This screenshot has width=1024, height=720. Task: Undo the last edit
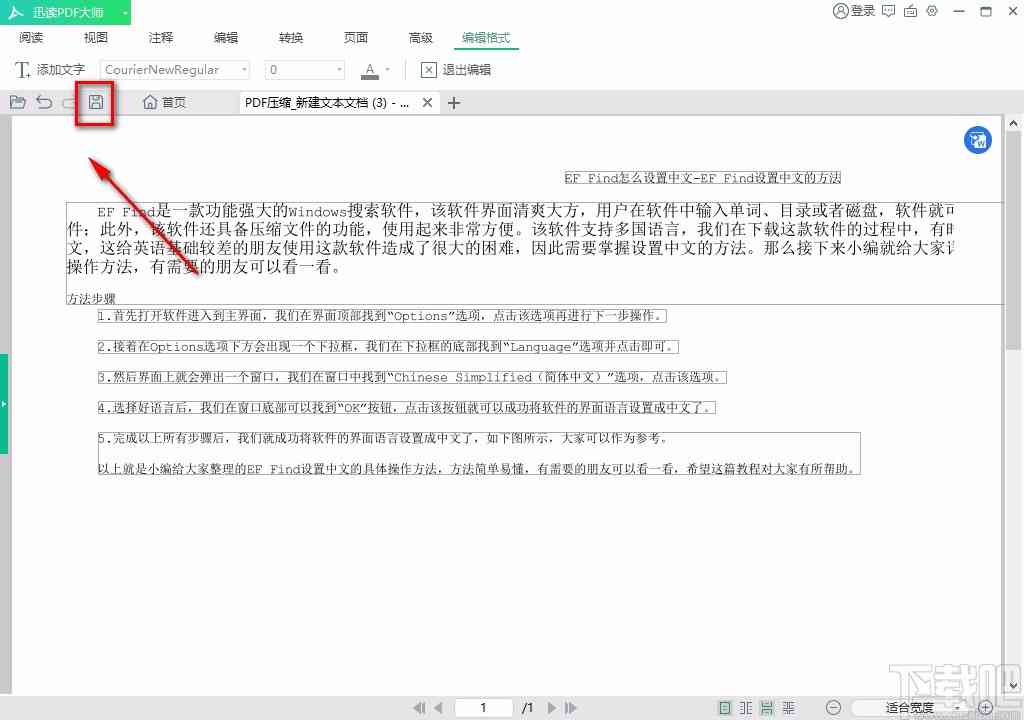pyautogui.click(x=44, y=102)
